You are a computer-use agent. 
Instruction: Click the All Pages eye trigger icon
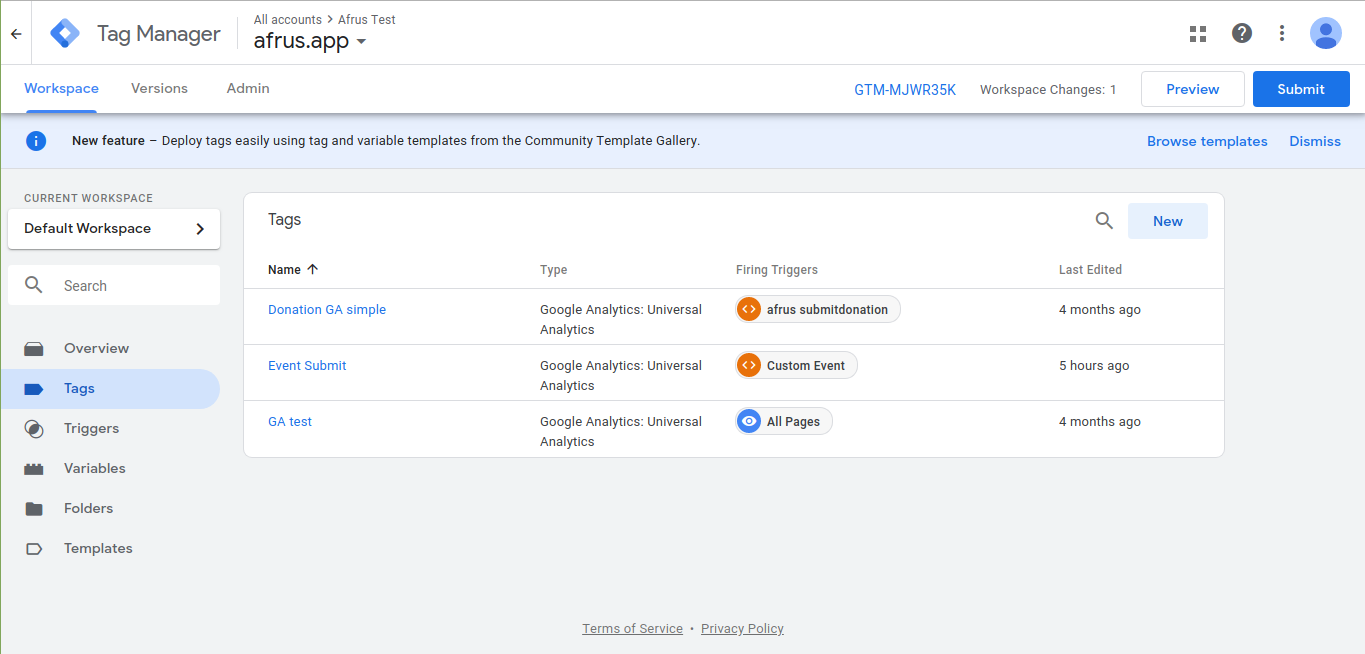coord(749,422)
